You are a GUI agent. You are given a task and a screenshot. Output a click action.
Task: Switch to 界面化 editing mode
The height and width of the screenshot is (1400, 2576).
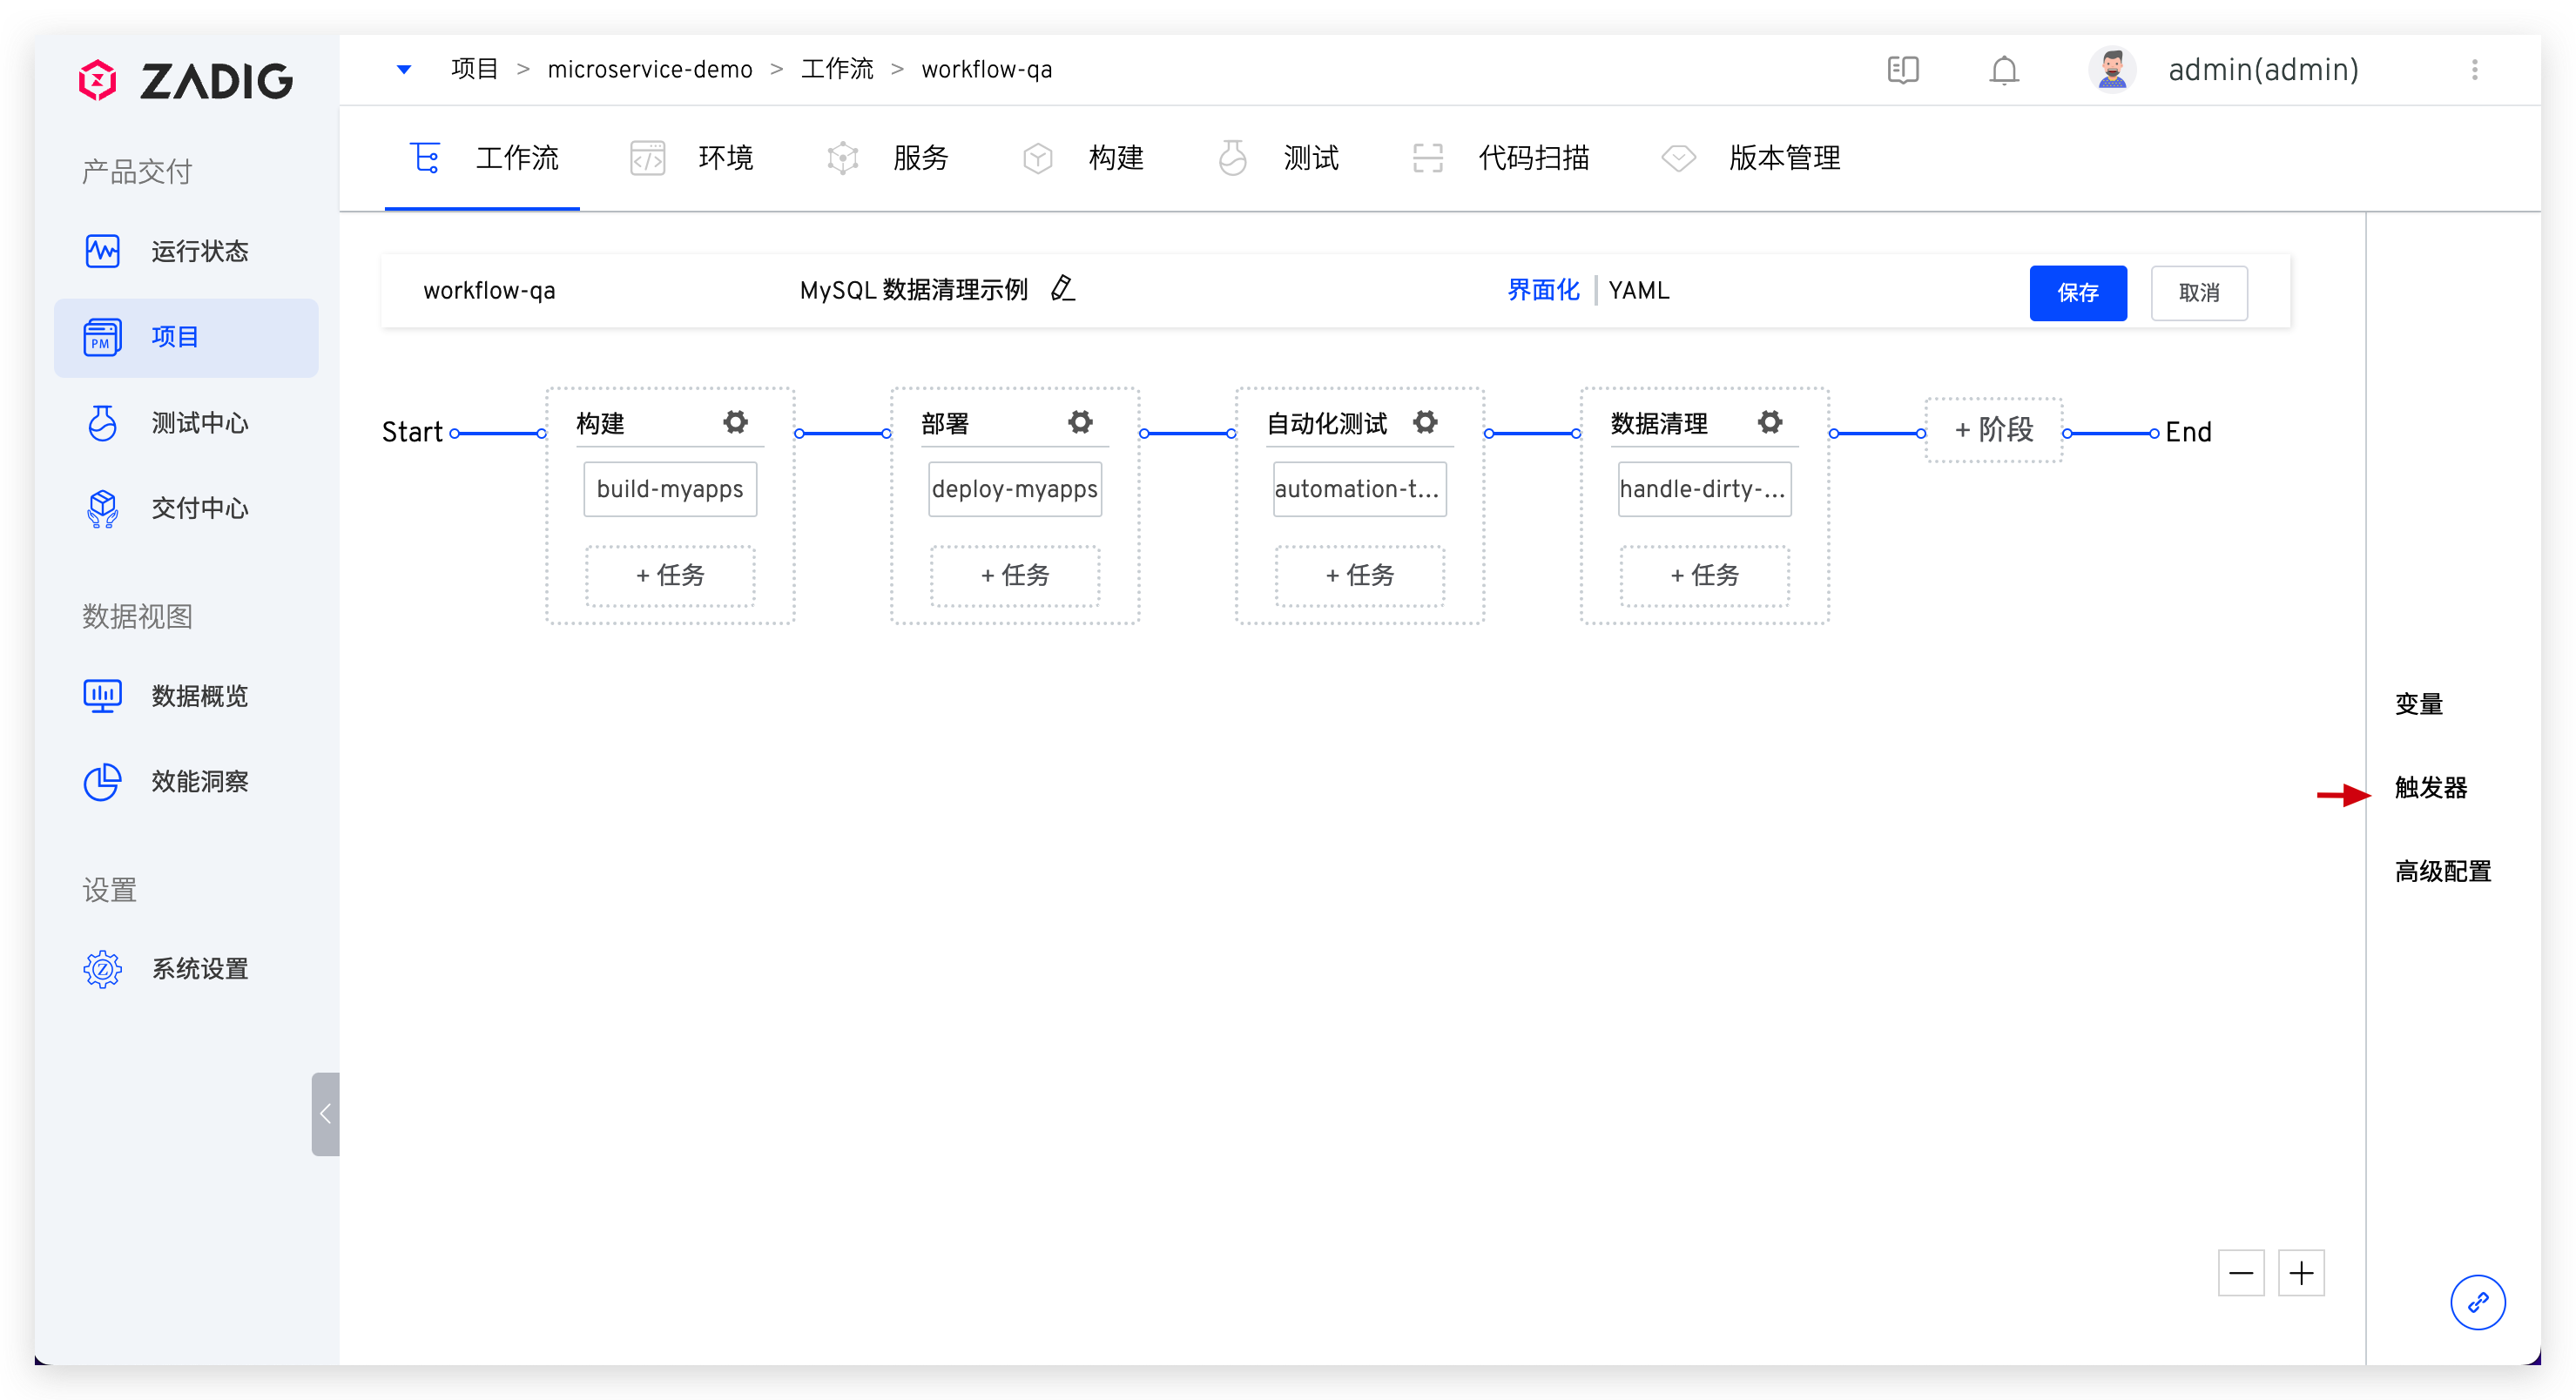(x=1543, y=290)
